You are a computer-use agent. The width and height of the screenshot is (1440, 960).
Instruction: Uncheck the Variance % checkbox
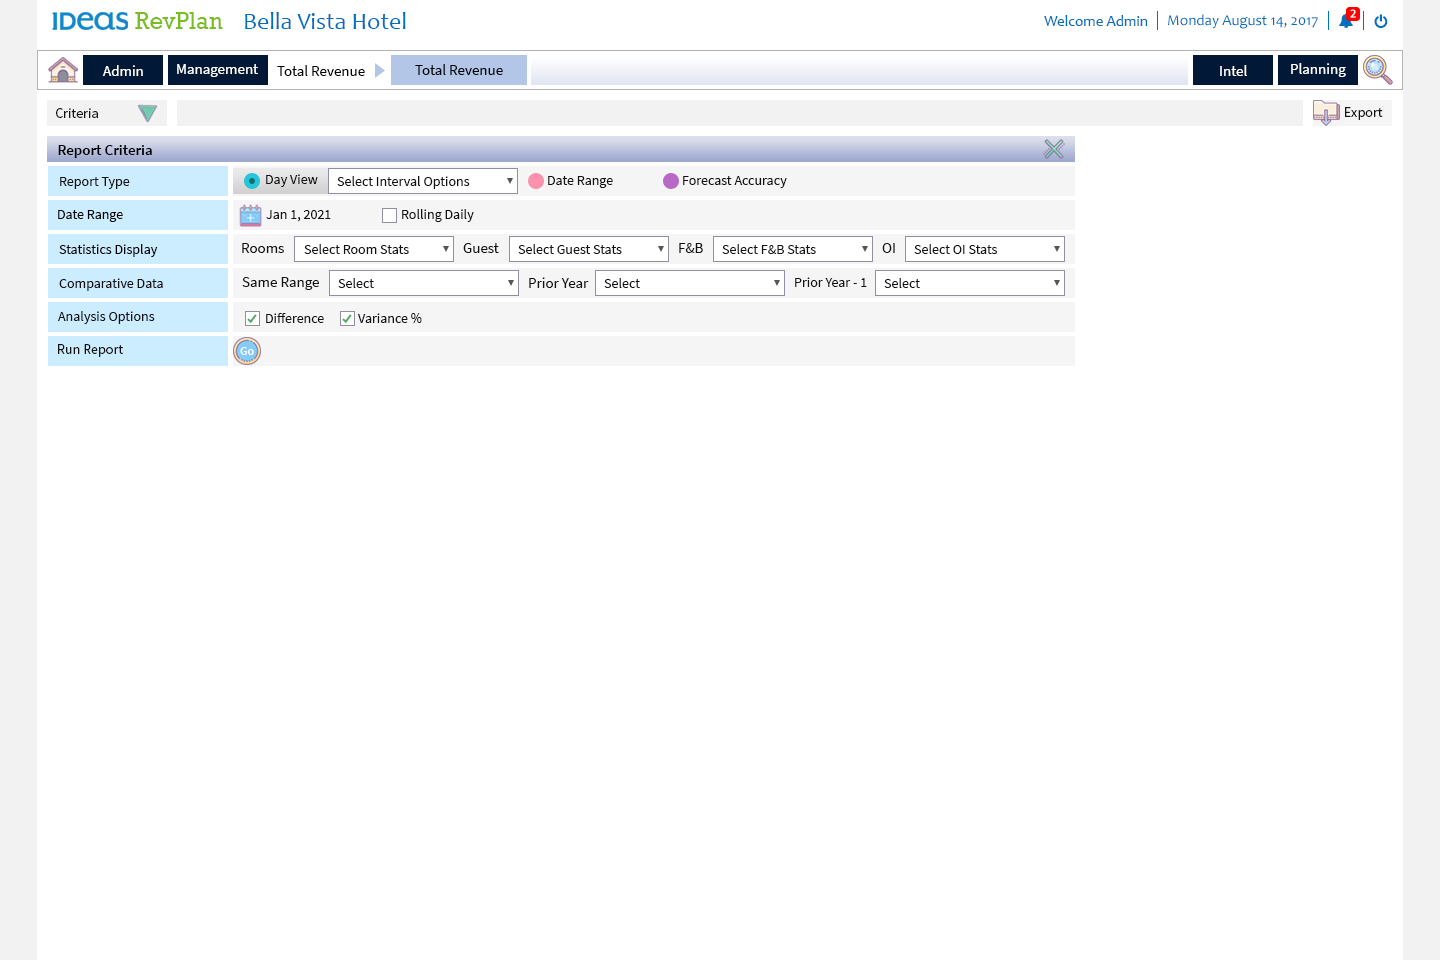click(348, 319)
